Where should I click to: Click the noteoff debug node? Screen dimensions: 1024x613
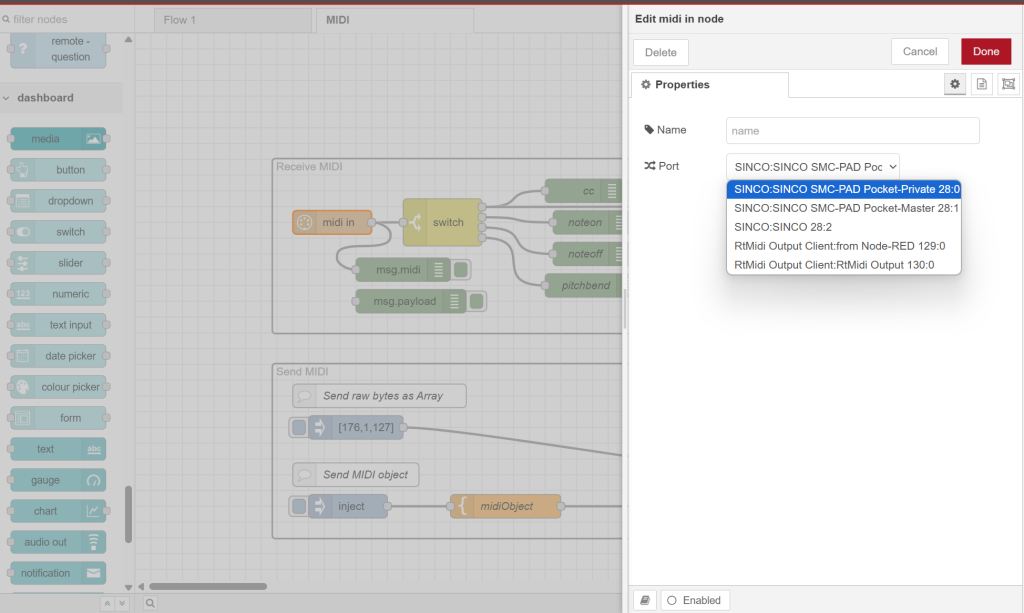click(587, 253)
